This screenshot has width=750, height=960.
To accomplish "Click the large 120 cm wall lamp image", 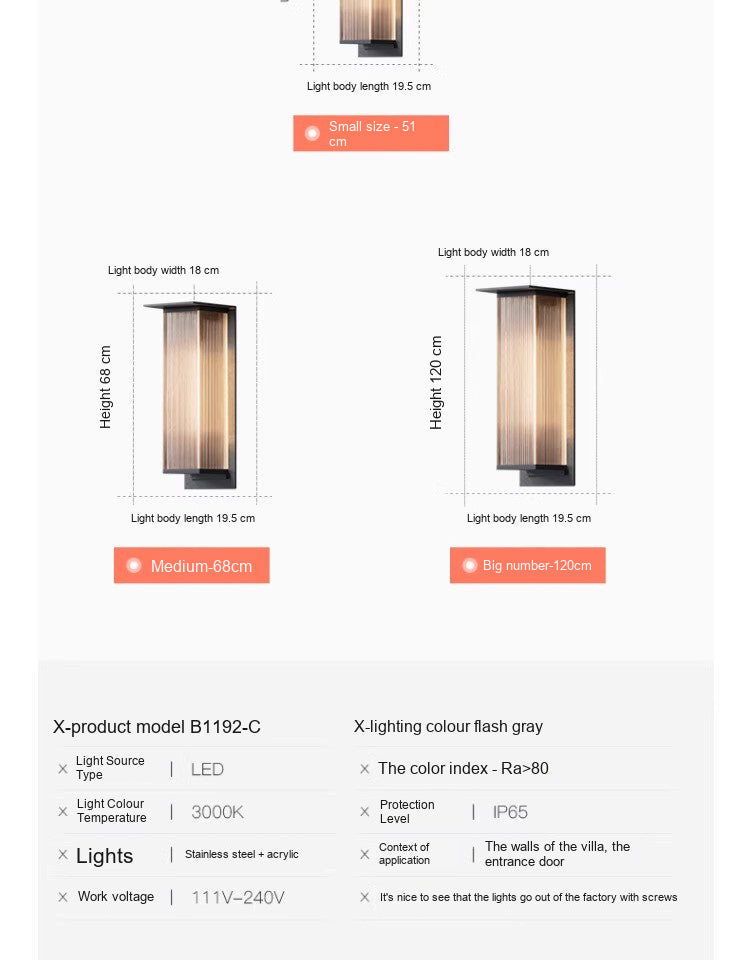I will (527, 386).
